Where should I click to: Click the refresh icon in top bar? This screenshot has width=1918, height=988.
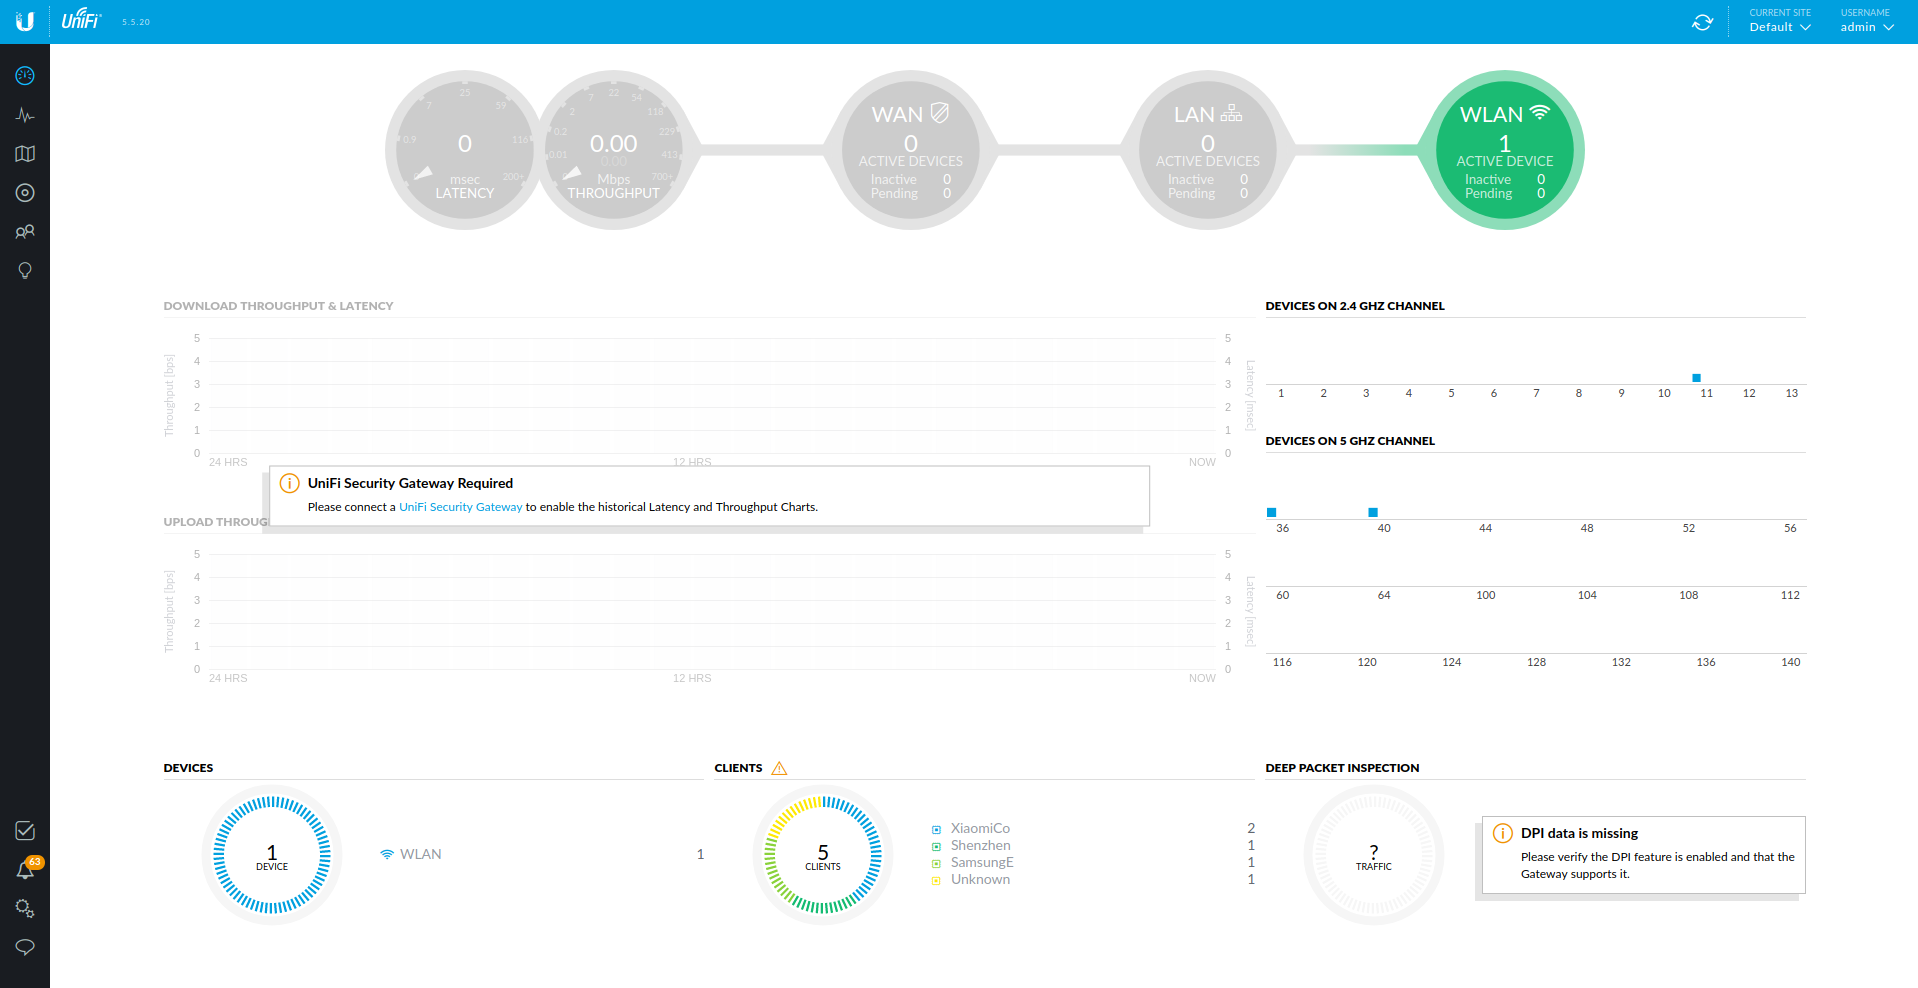click(1702, 22)
